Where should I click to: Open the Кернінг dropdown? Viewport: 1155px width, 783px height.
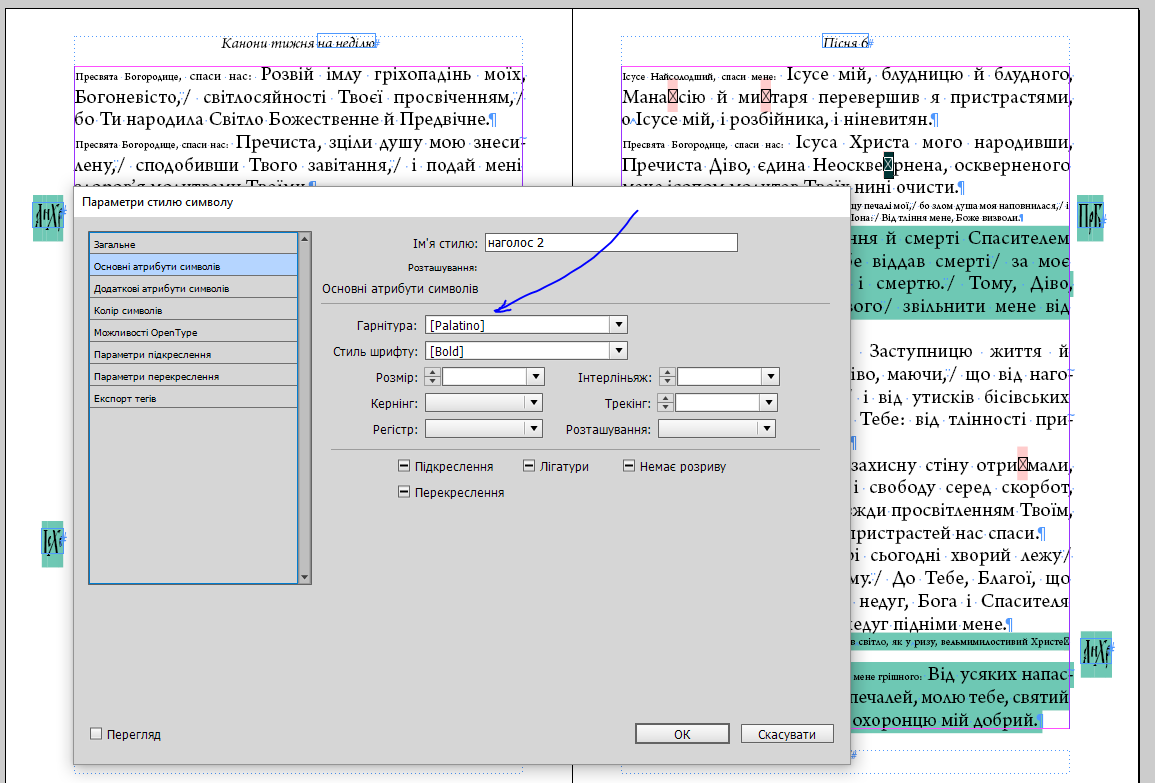(x=534, y=402)
